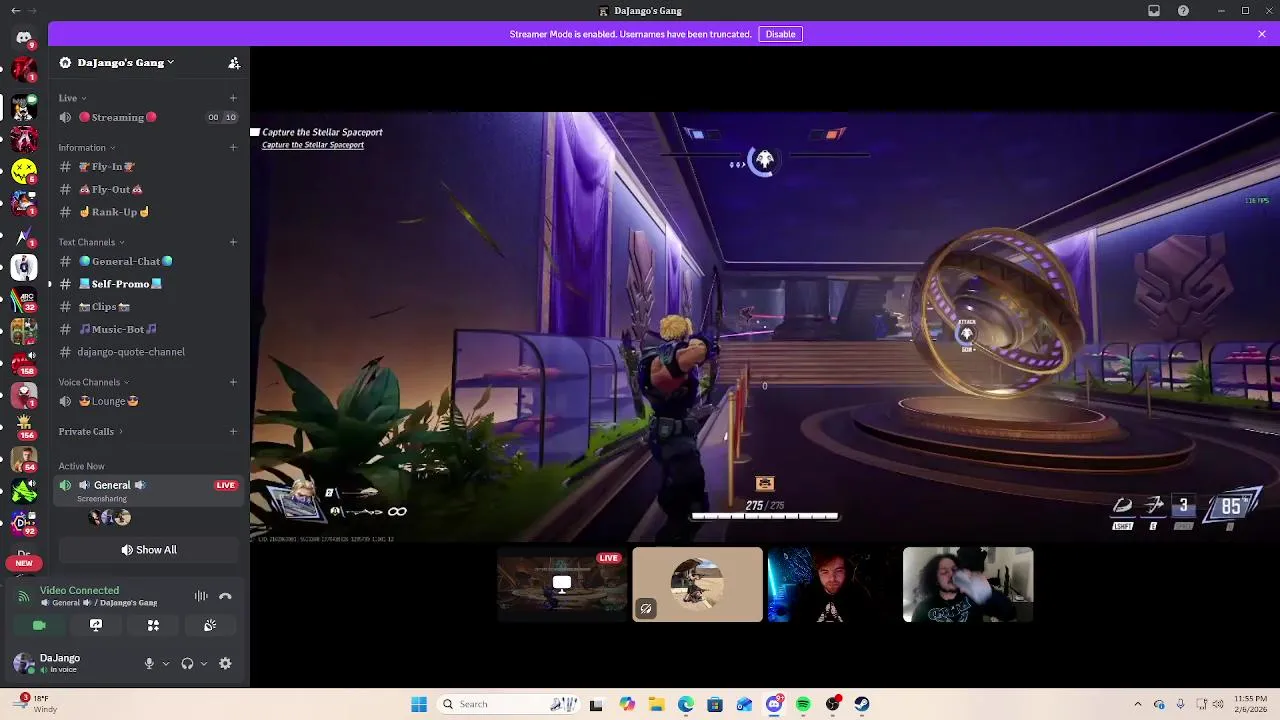Collapse the Live category

point(72,98)
